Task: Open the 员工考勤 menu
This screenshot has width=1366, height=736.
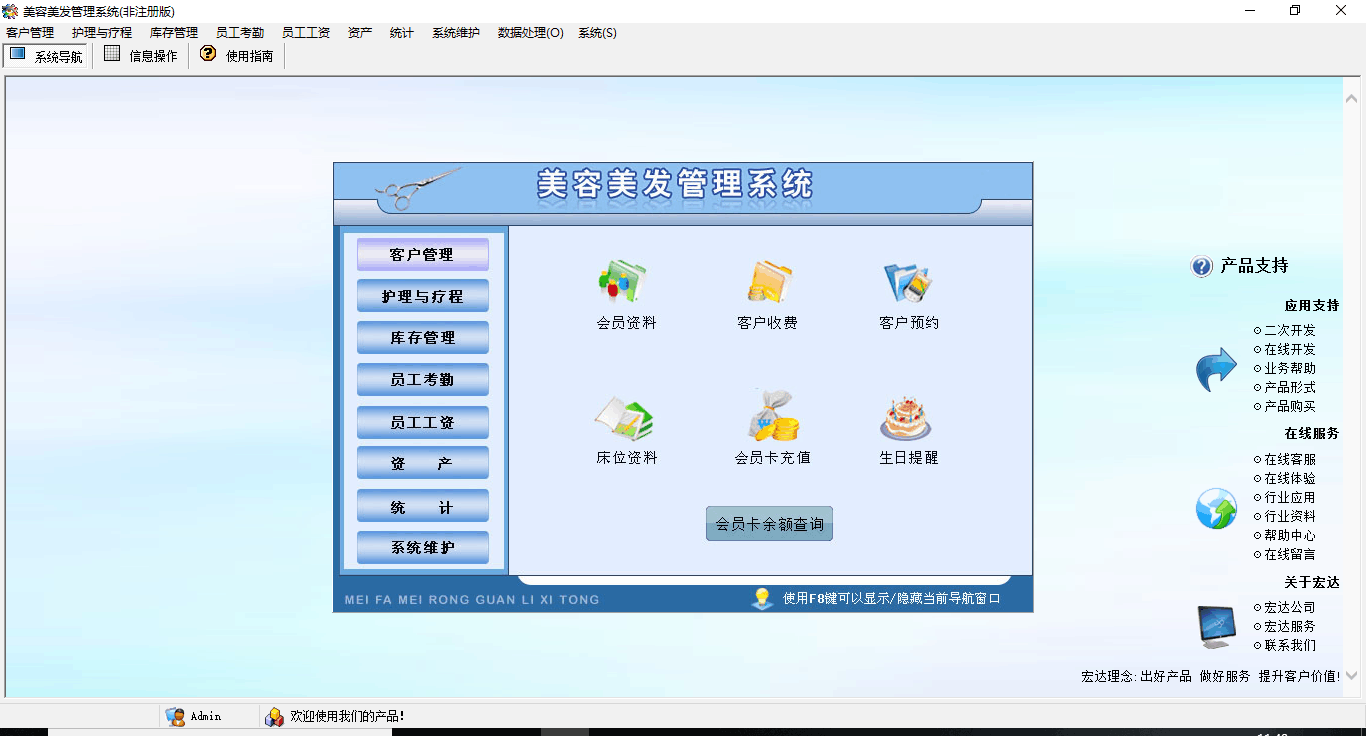Action: [240, 33]
